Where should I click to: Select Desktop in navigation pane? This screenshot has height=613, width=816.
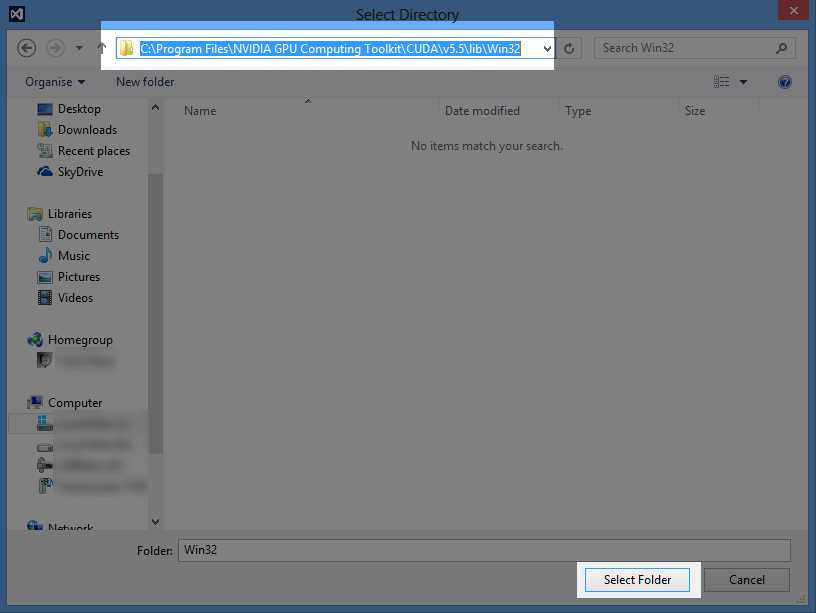coord(79,109)
